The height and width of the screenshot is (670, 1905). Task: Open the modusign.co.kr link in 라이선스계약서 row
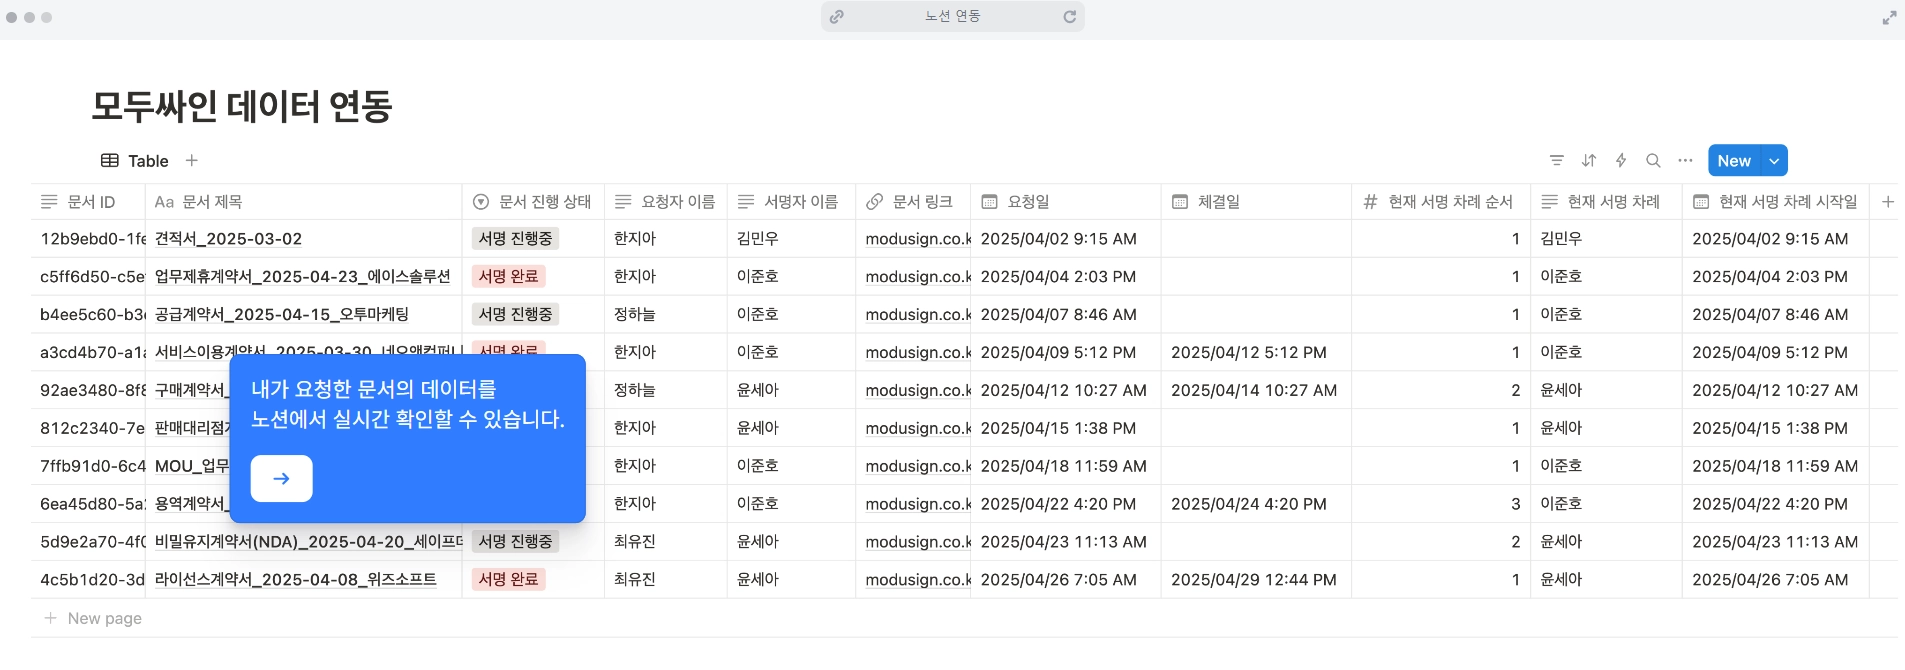tap(918, 580)
